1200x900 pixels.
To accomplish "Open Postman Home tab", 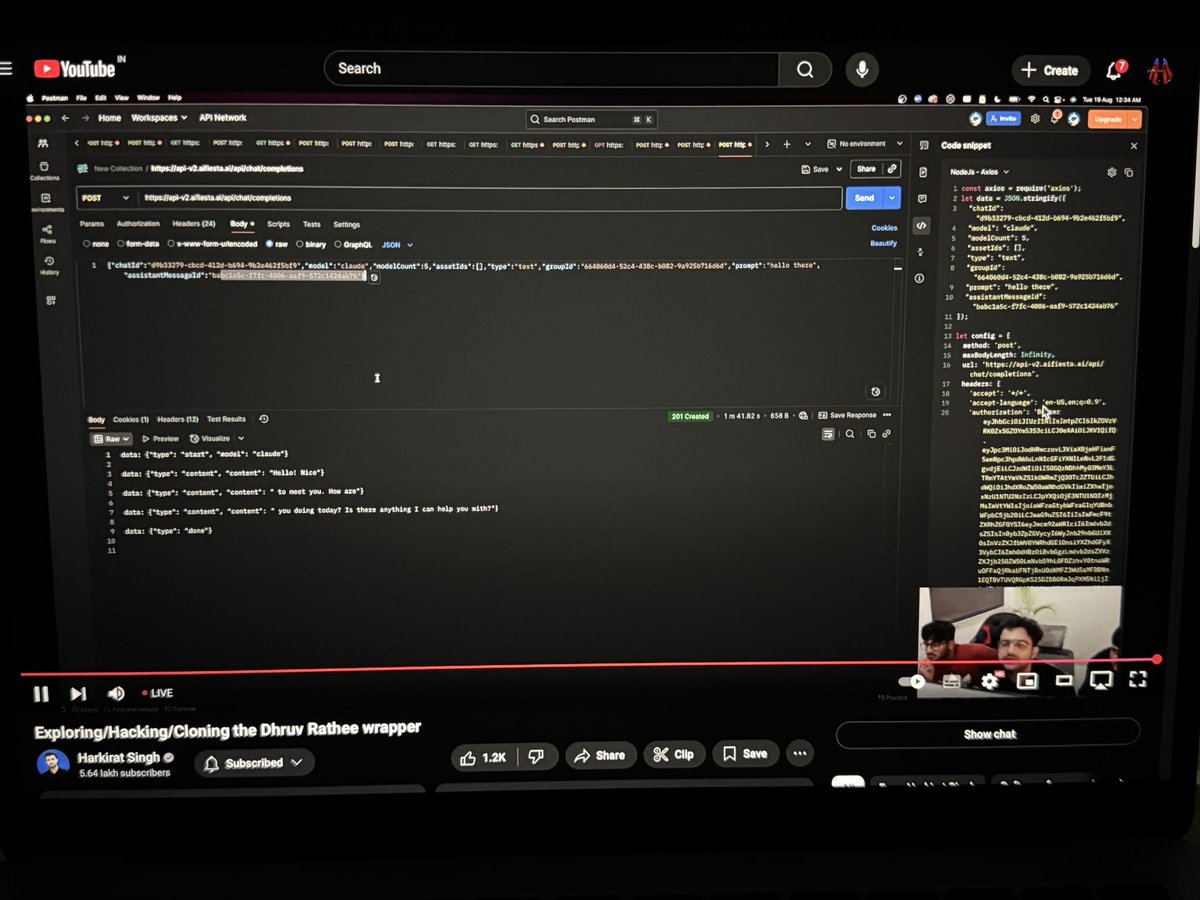I will tap(109, 118).
